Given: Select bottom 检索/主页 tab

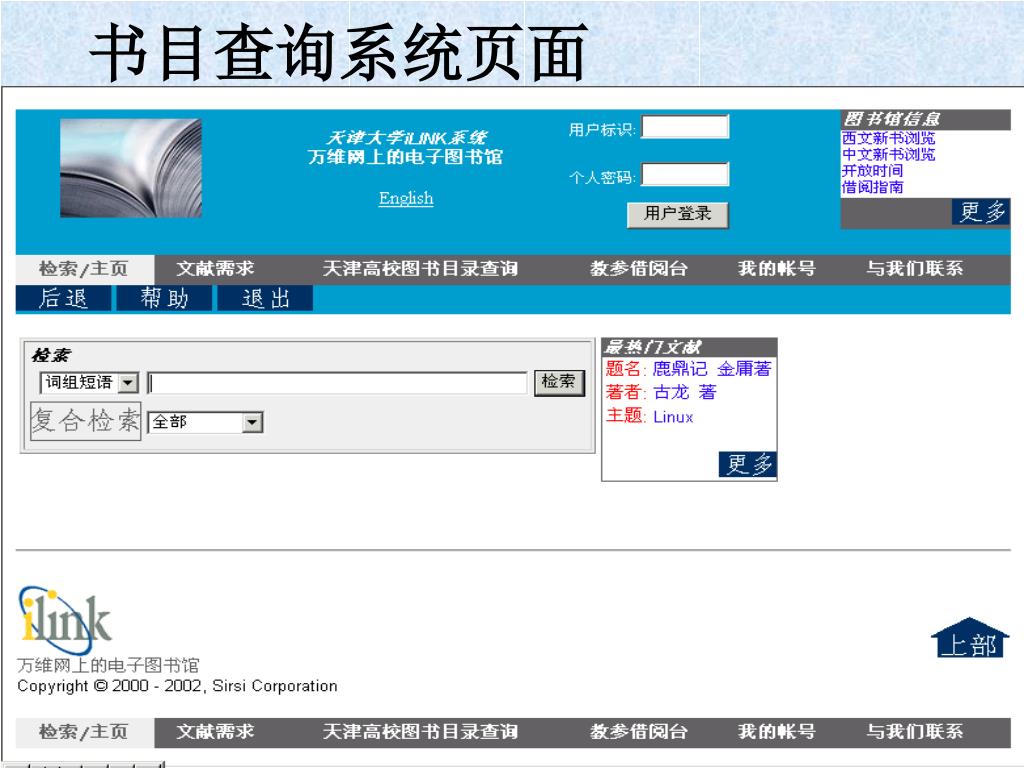Looking at the screenshot, I should [84, 732].
